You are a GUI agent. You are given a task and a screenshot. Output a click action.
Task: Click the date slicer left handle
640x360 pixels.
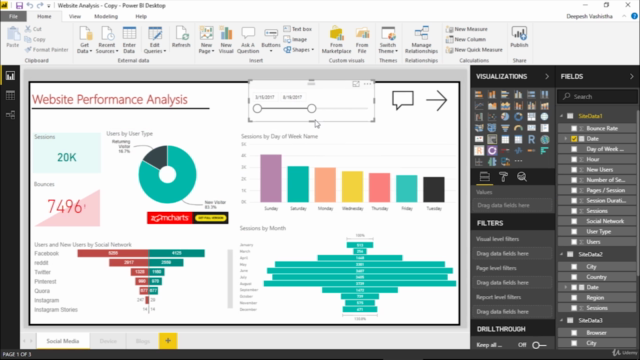pyautogui.click(x=257, y=109)
